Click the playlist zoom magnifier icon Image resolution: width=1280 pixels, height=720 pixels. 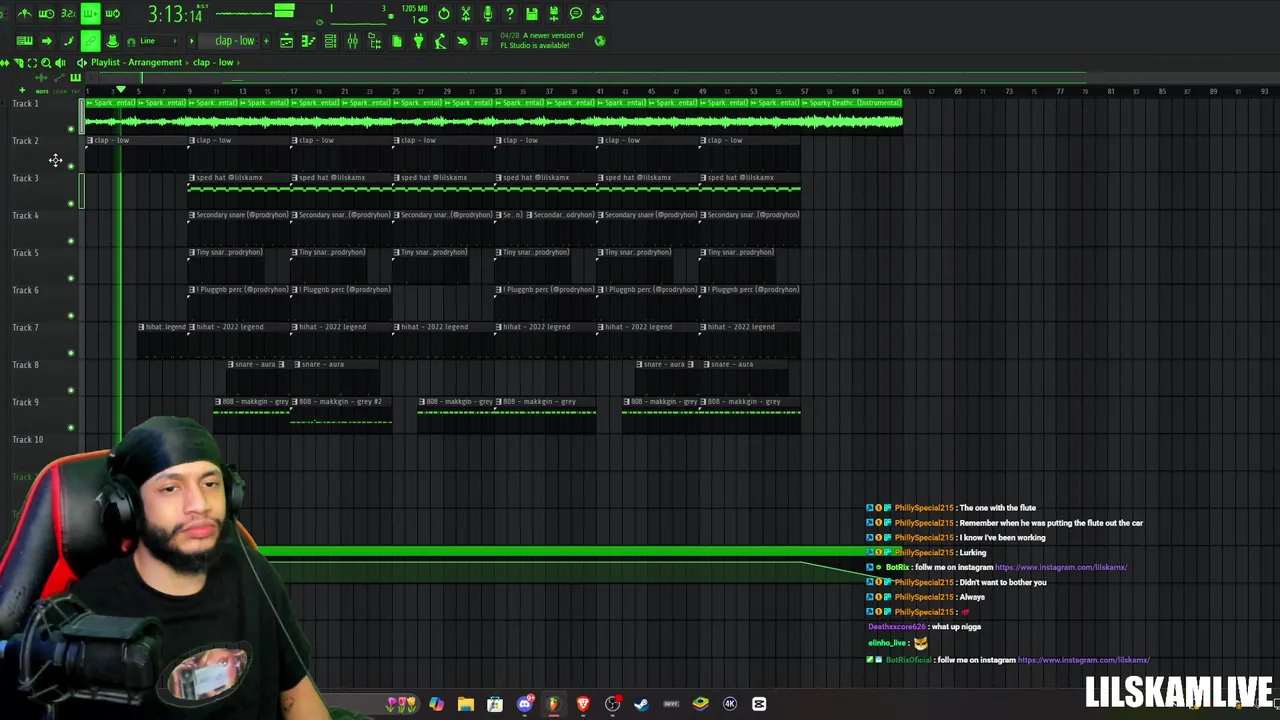(45, 62)
